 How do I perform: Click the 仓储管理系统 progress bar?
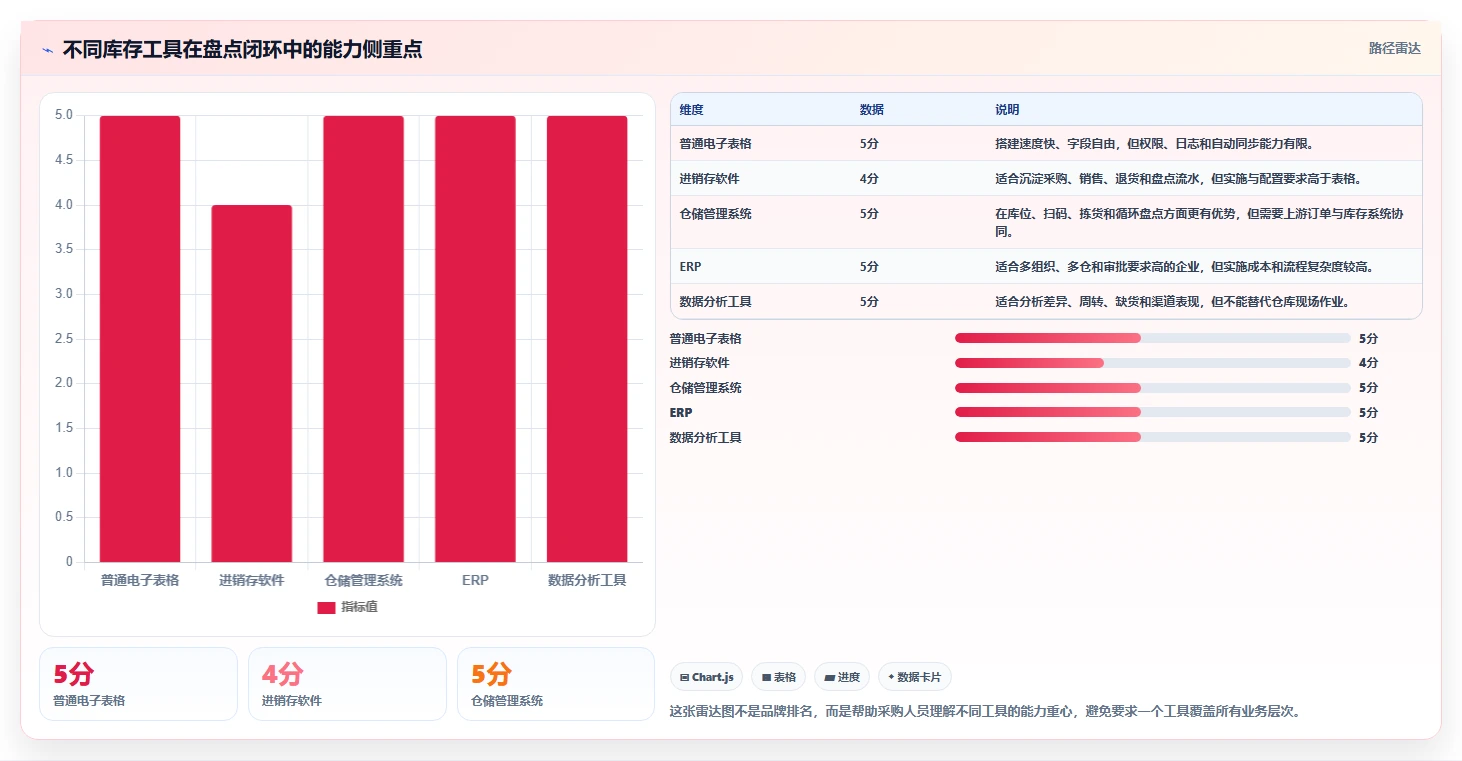pyautogui.click(x=1153, y=388)
